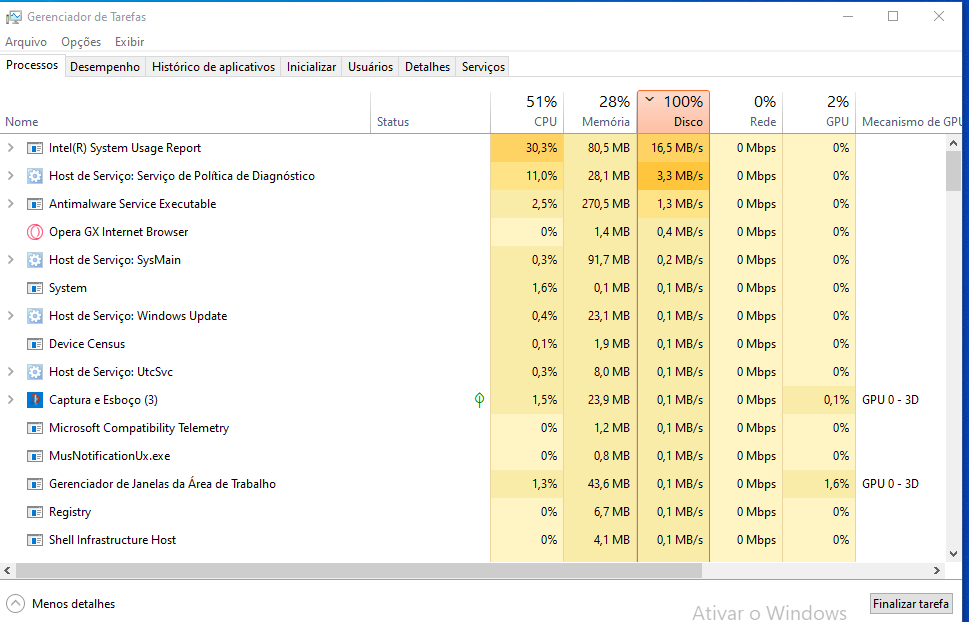Screen dimensions: 969x622
Task: Expand Host de Serviço: Serviço de Política de Diagnóstico
Action: click(x=11, y=176)
